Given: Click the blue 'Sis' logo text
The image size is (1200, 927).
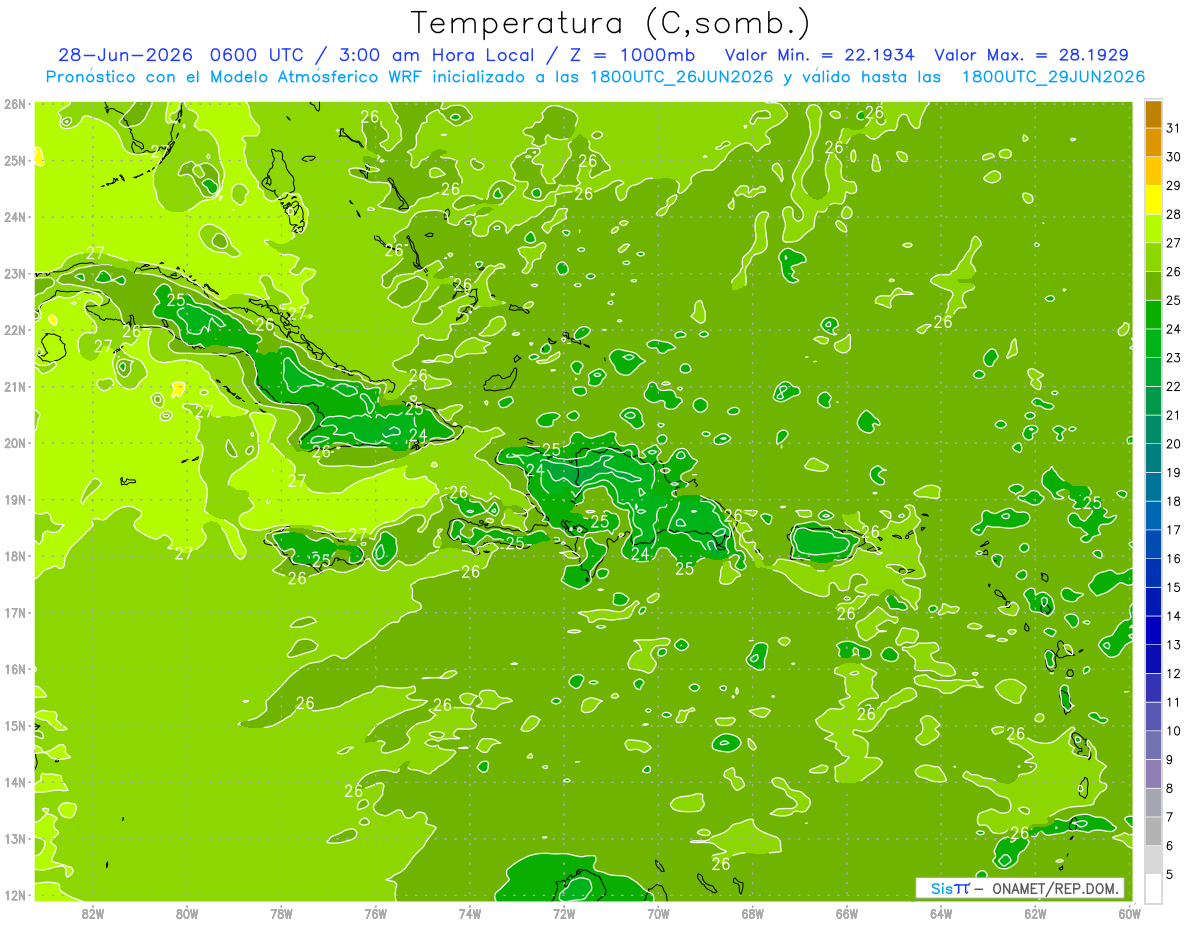Looking at the screenshot, I should pos(942,888).
